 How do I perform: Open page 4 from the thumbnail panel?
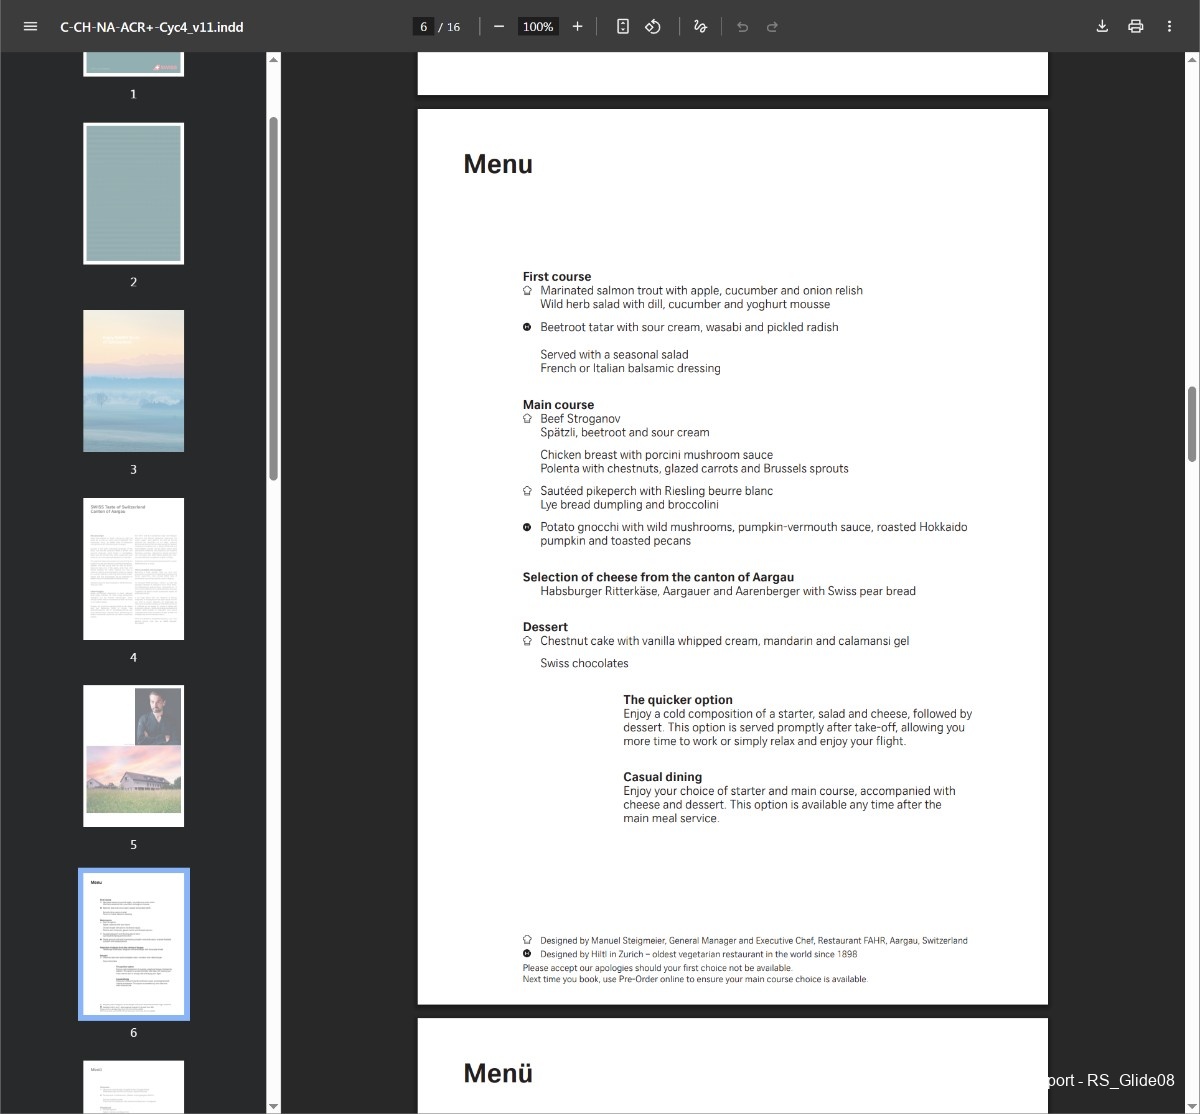coord(133,568)
